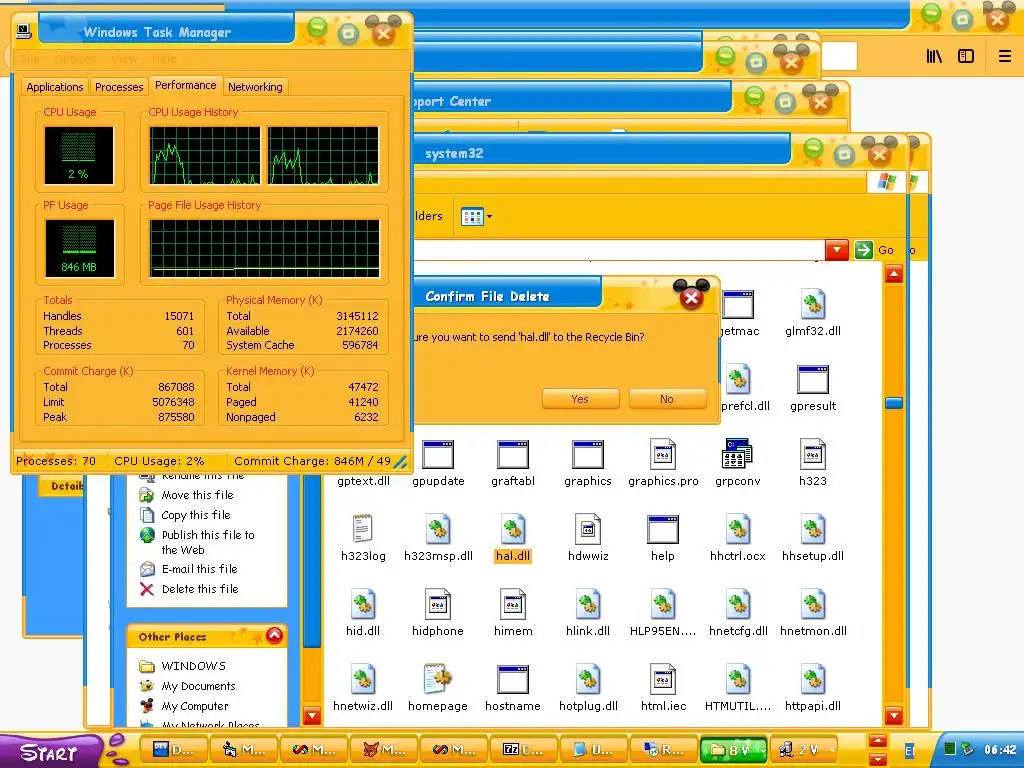Select the homepage file icon

[x=438, y=679]
